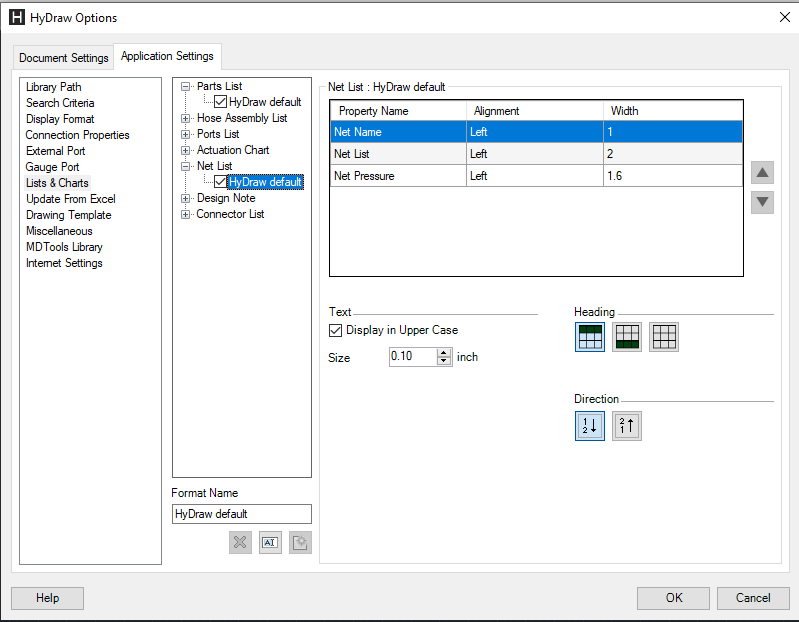Click the delete format X icon

(x=240, y=543)
